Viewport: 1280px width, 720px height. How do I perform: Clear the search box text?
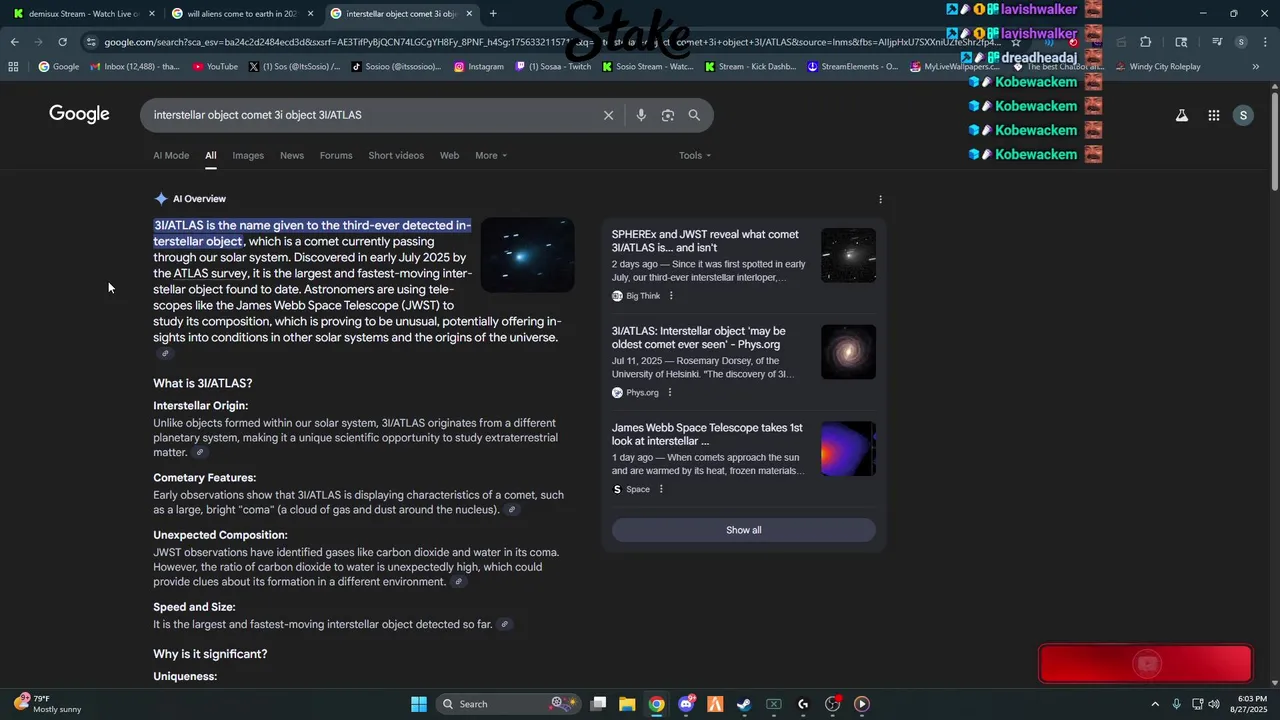coord(608,115)
